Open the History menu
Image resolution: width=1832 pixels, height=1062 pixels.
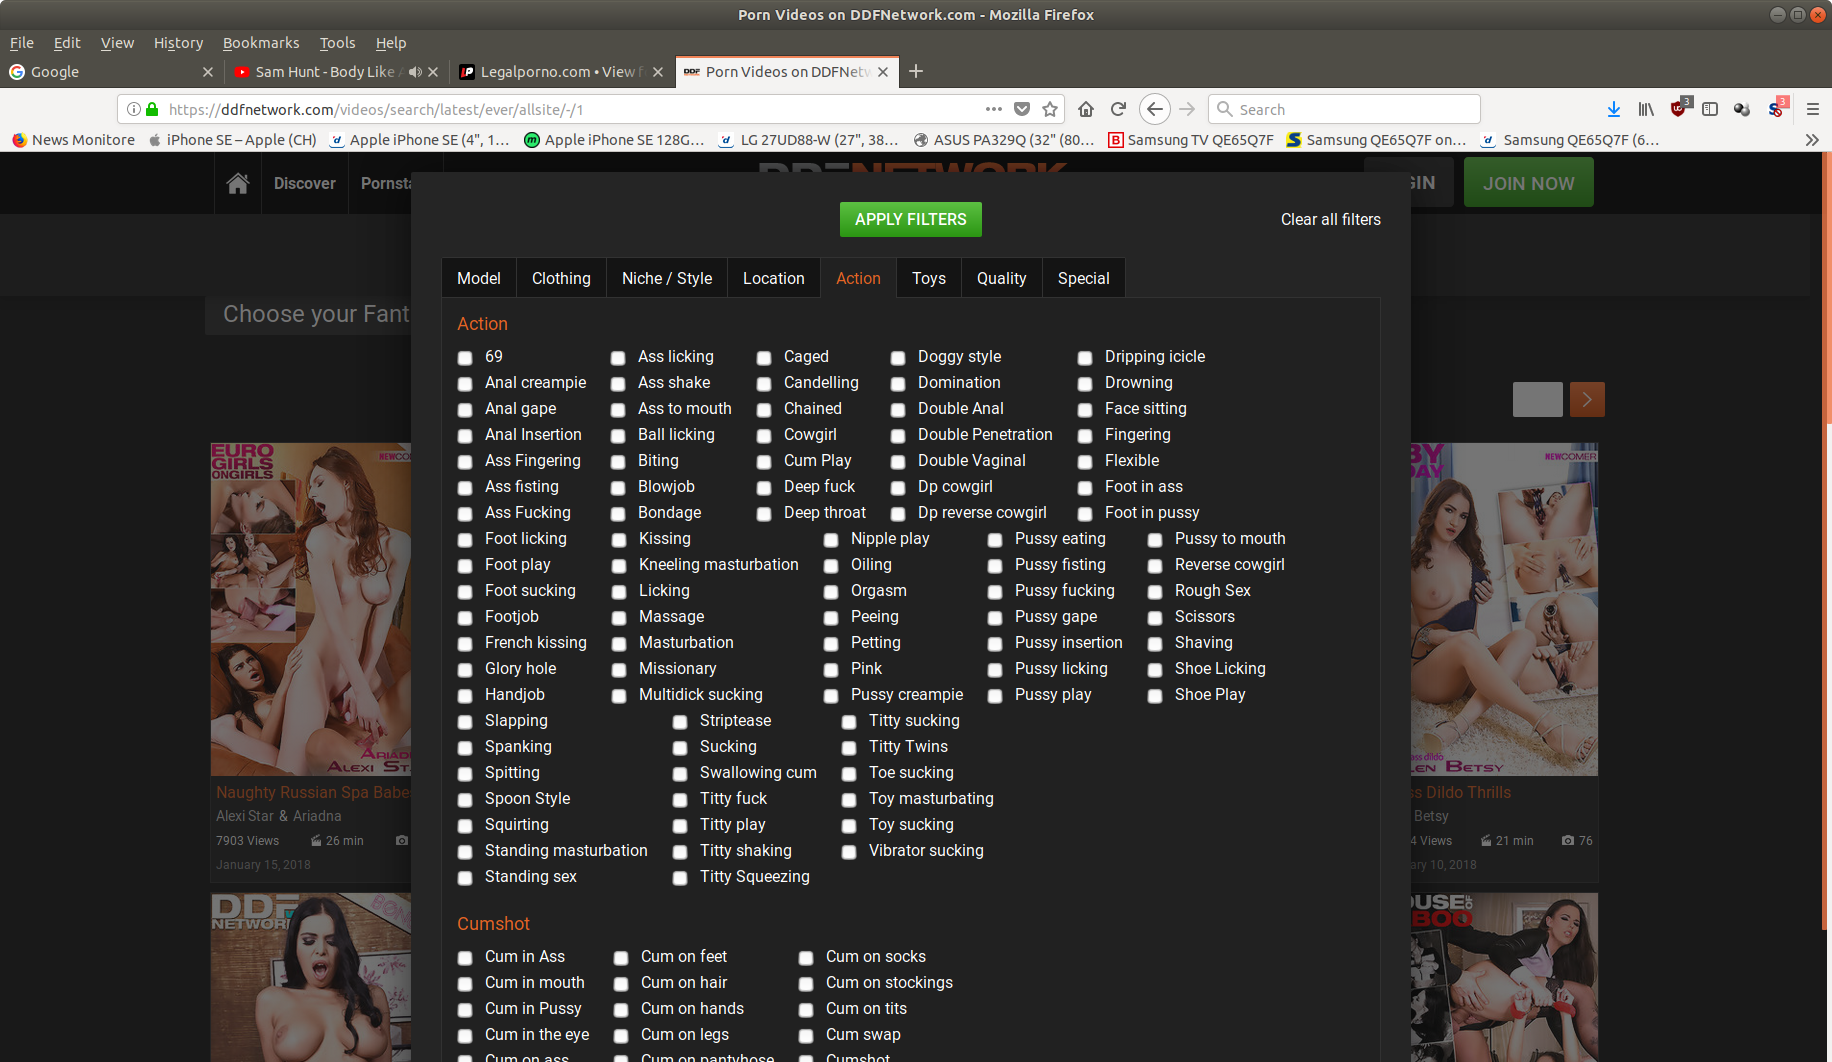click(x=178, y=43)
